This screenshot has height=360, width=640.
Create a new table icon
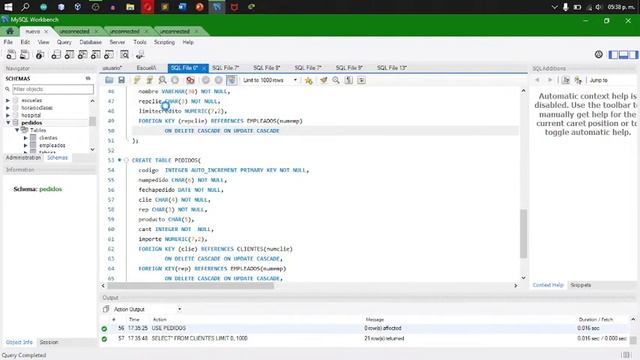click(69, 55)
